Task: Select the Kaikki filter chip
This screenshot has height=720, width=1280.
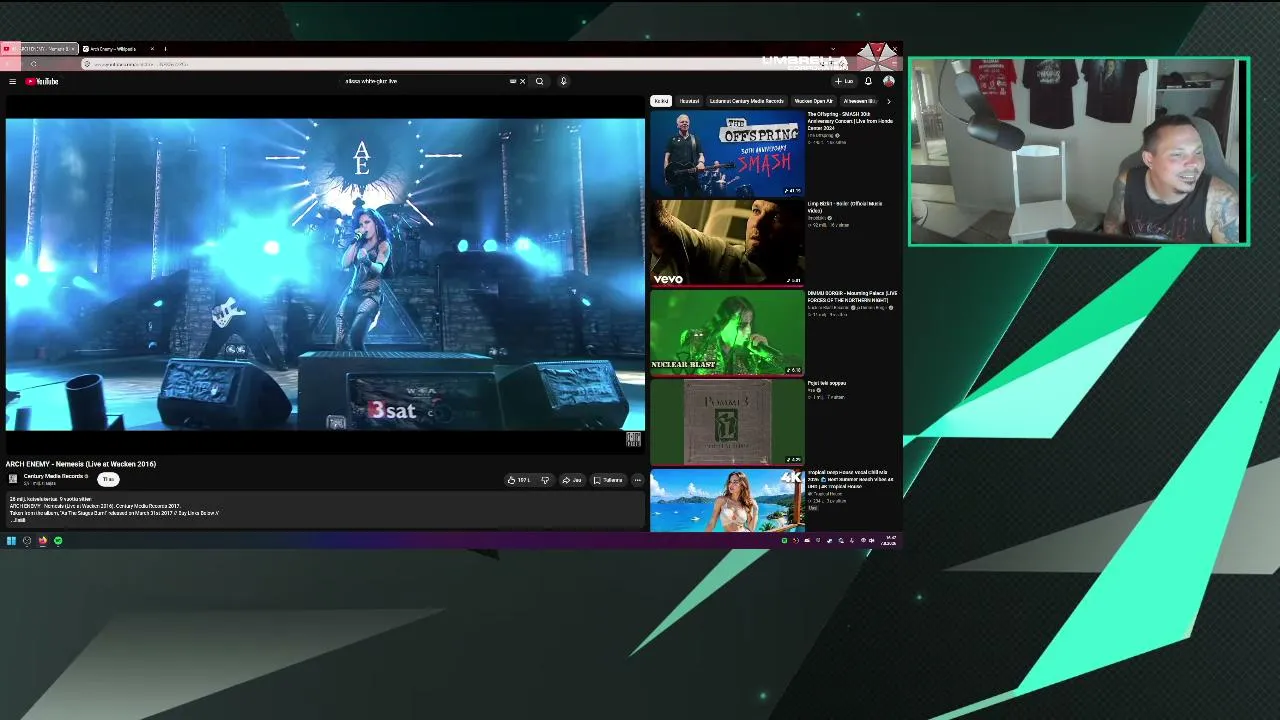Action: pyautogui.click(x=661, y=101)
